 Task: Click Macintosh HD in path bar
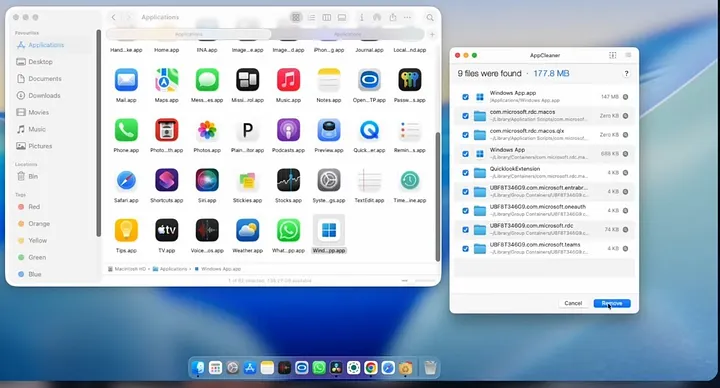127,269
